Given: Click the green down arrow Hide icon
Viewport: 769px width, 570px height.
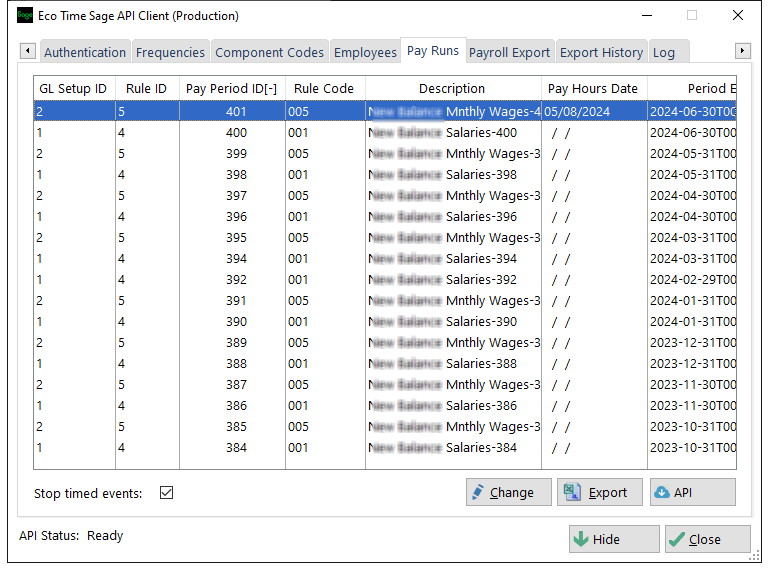Looking at the screenshot, I should point(581,539).
